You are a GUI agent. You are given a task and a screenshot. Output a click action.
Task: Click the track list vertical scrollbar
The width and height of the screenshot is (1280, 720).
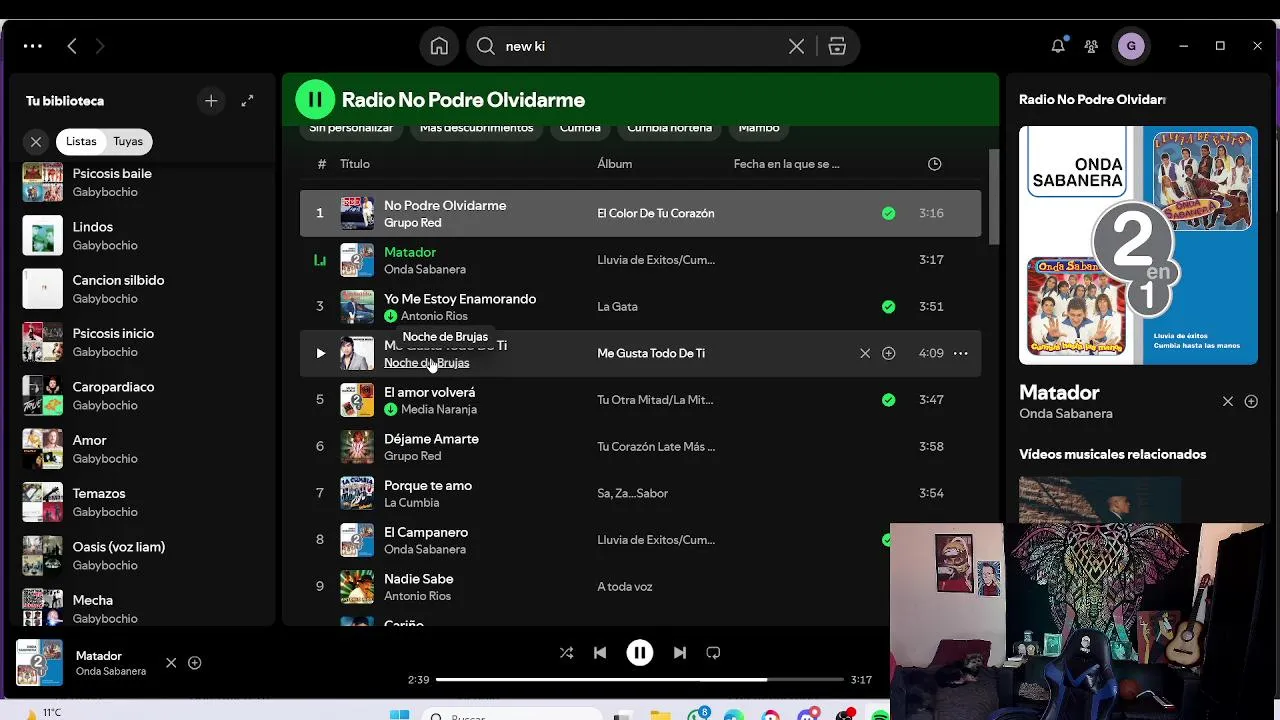point(993,197)
